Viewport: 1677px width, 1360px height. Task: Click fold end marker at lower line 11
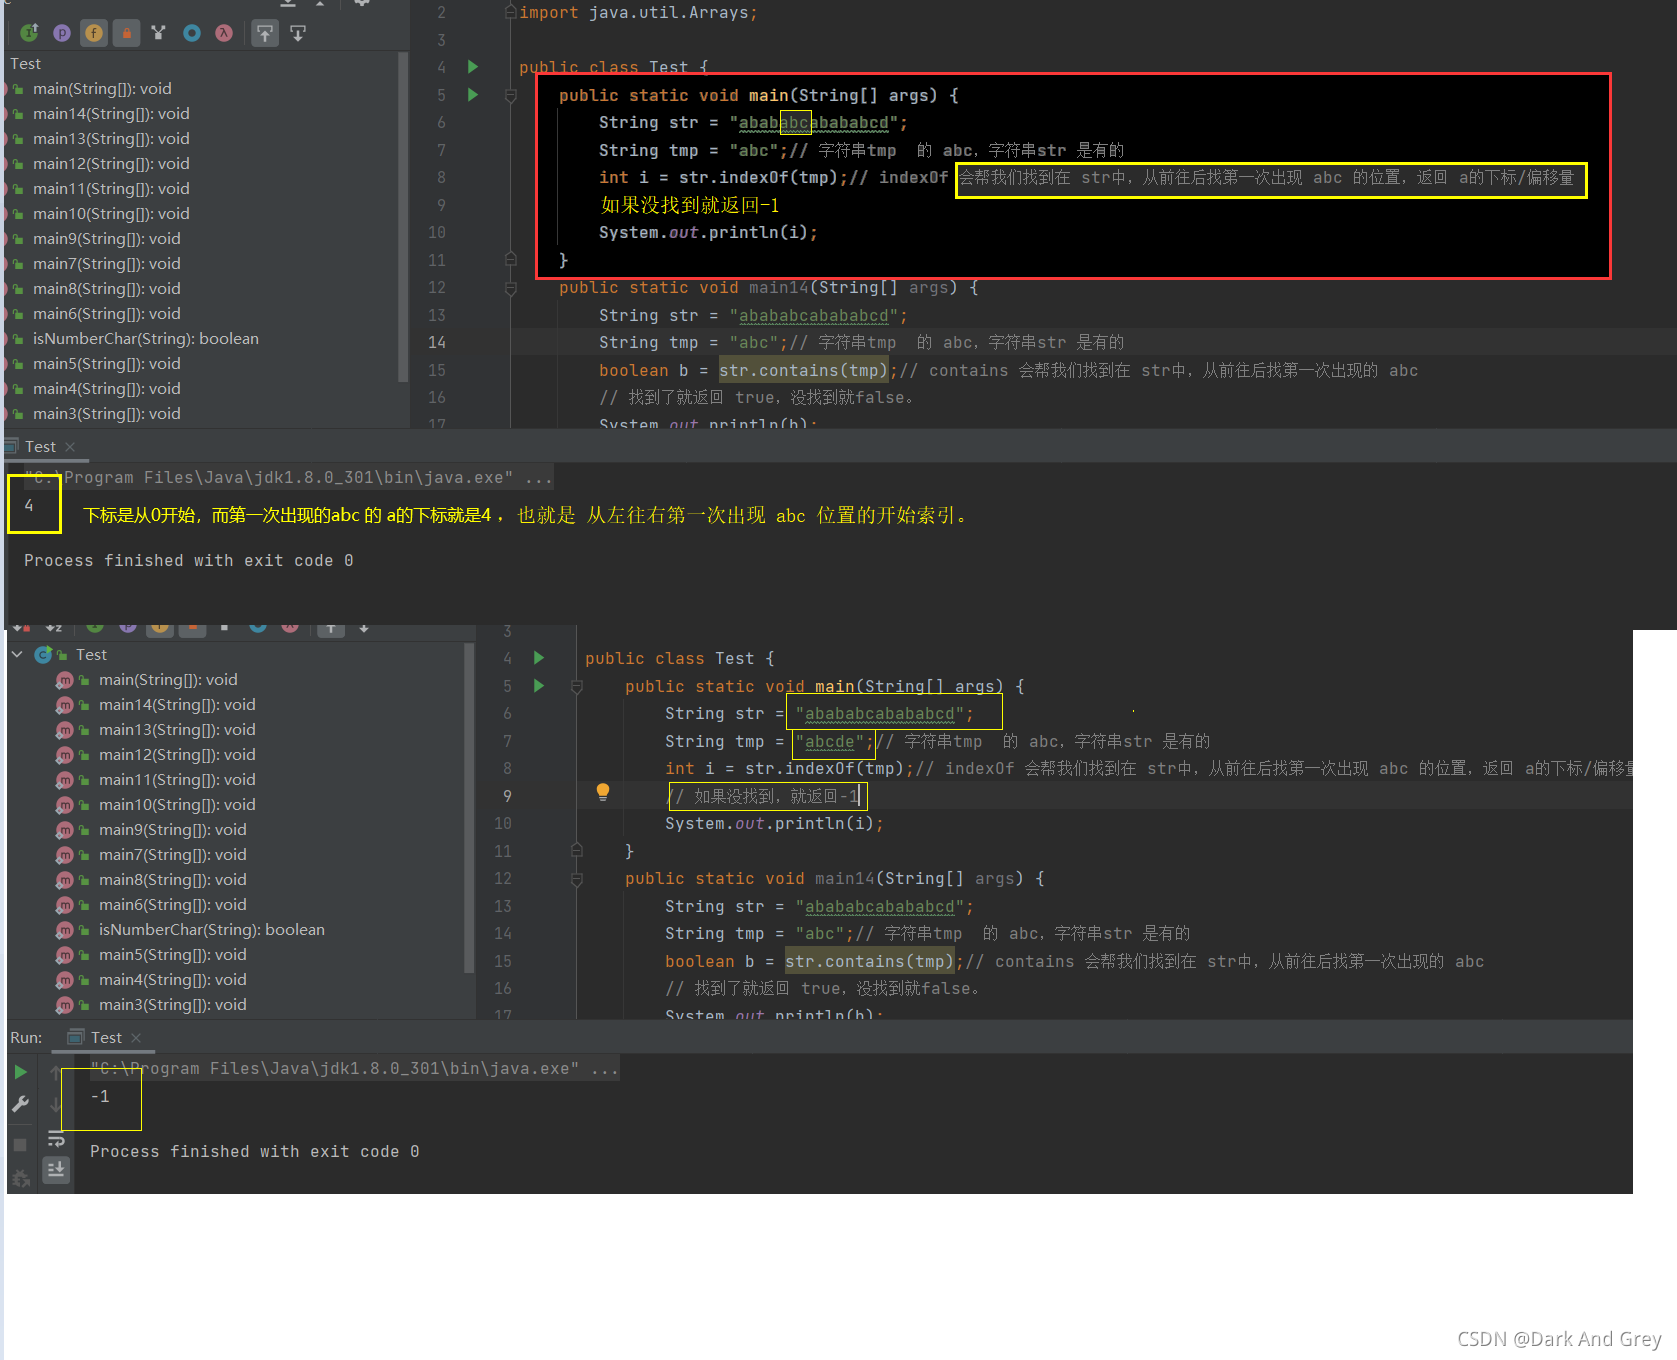577,850
